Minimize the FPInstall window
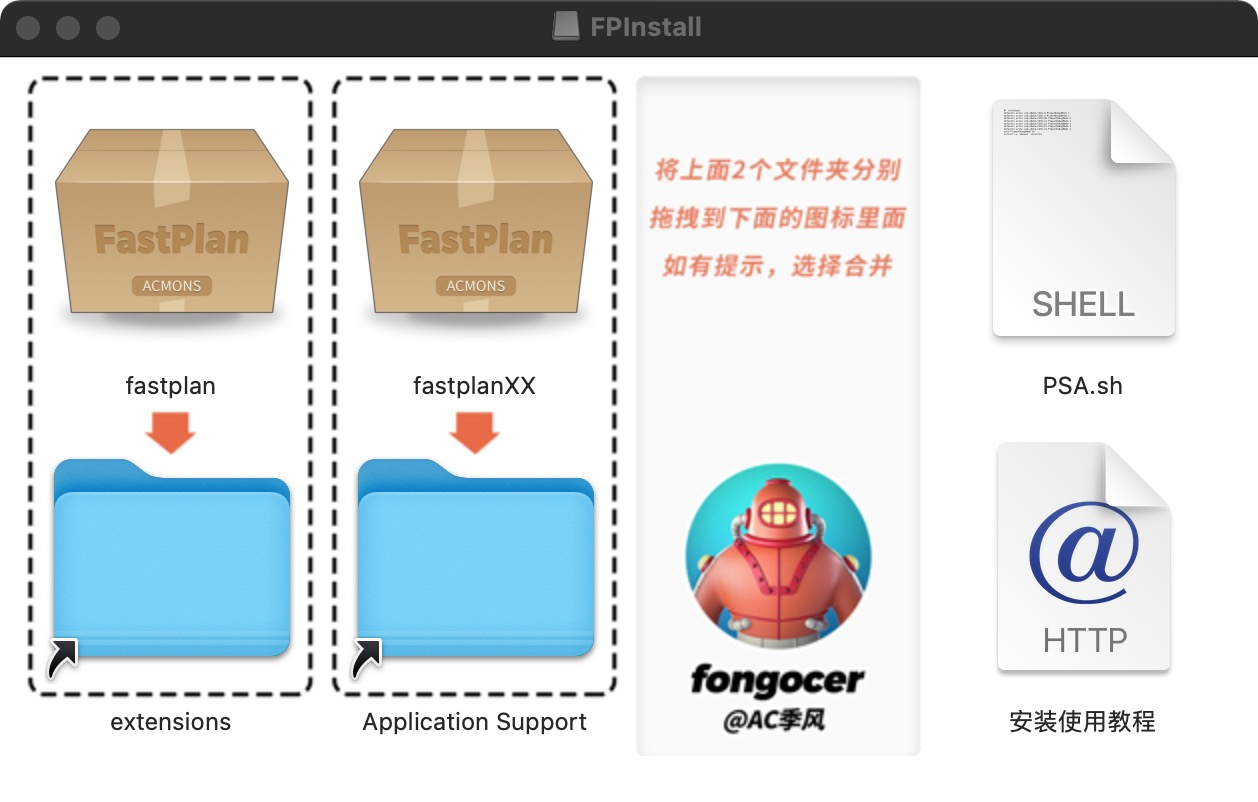Image resolution: width=1258 pixels, height=802 pixels. coord(68,27)
